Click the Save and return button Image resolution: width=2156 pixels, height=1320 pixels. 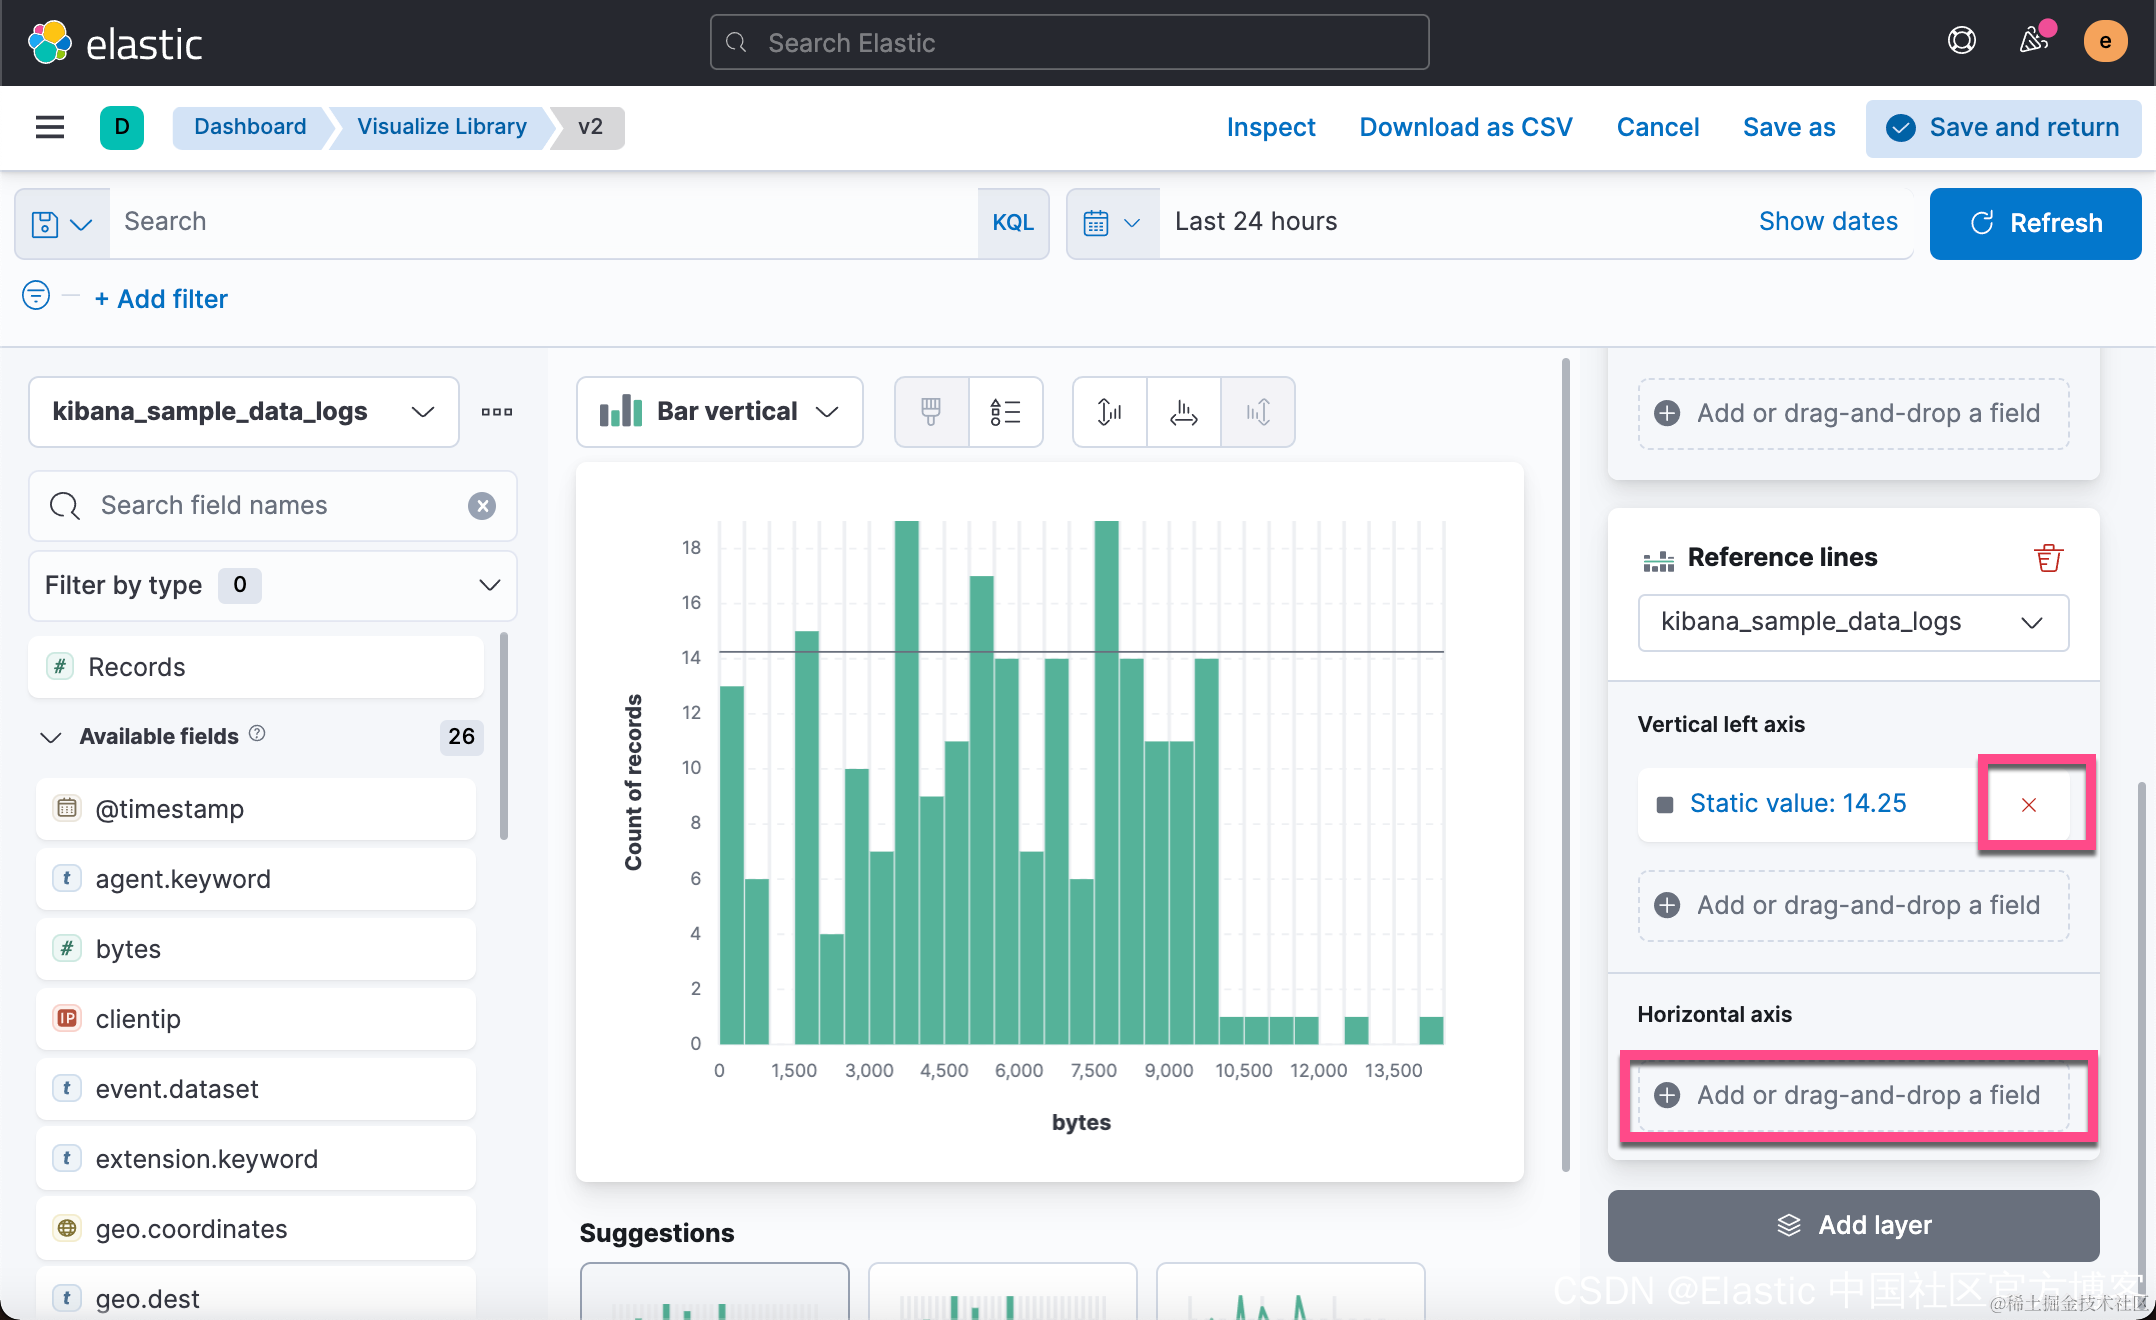pyautogui.click(x=2003, y=128)
